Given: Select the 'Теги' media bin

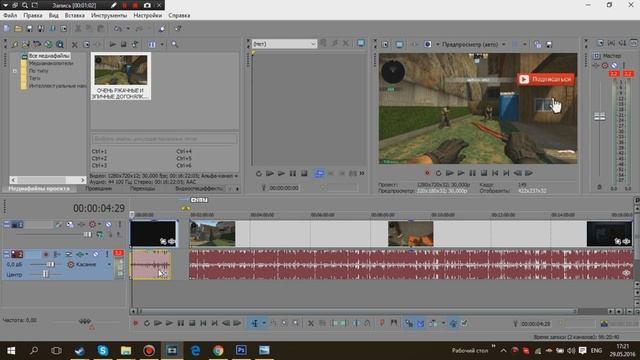Looking at the screenshot, I should pyautogui.click(x=35, y=78).
